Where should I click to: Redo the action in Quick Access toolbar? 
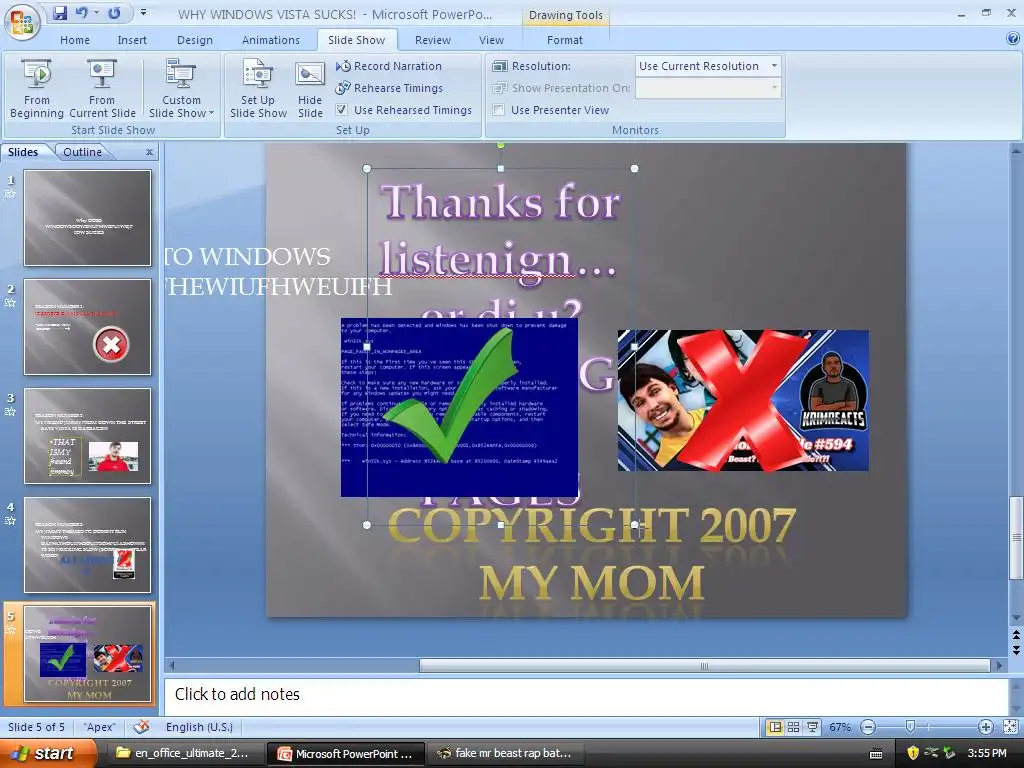(114, 12)
